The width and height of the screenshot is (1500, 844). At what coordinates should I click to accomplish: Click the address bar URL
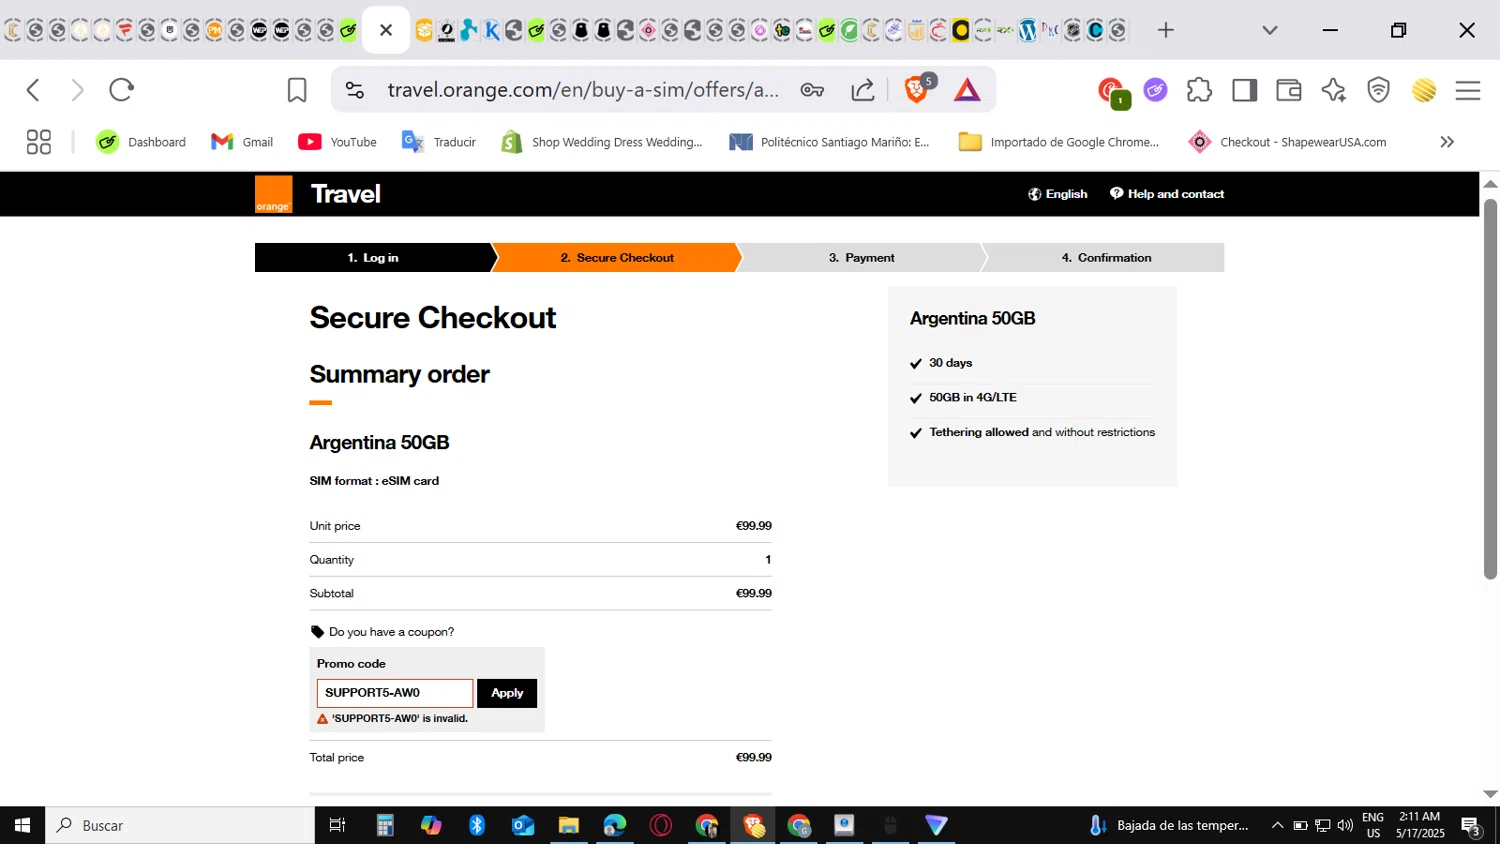(583, 90)
